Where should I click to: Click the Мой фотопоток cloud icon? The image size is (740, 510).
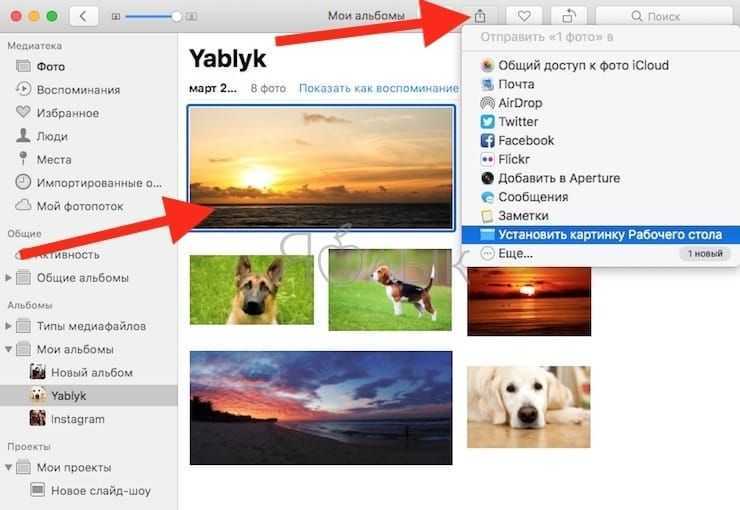[23, 205]
